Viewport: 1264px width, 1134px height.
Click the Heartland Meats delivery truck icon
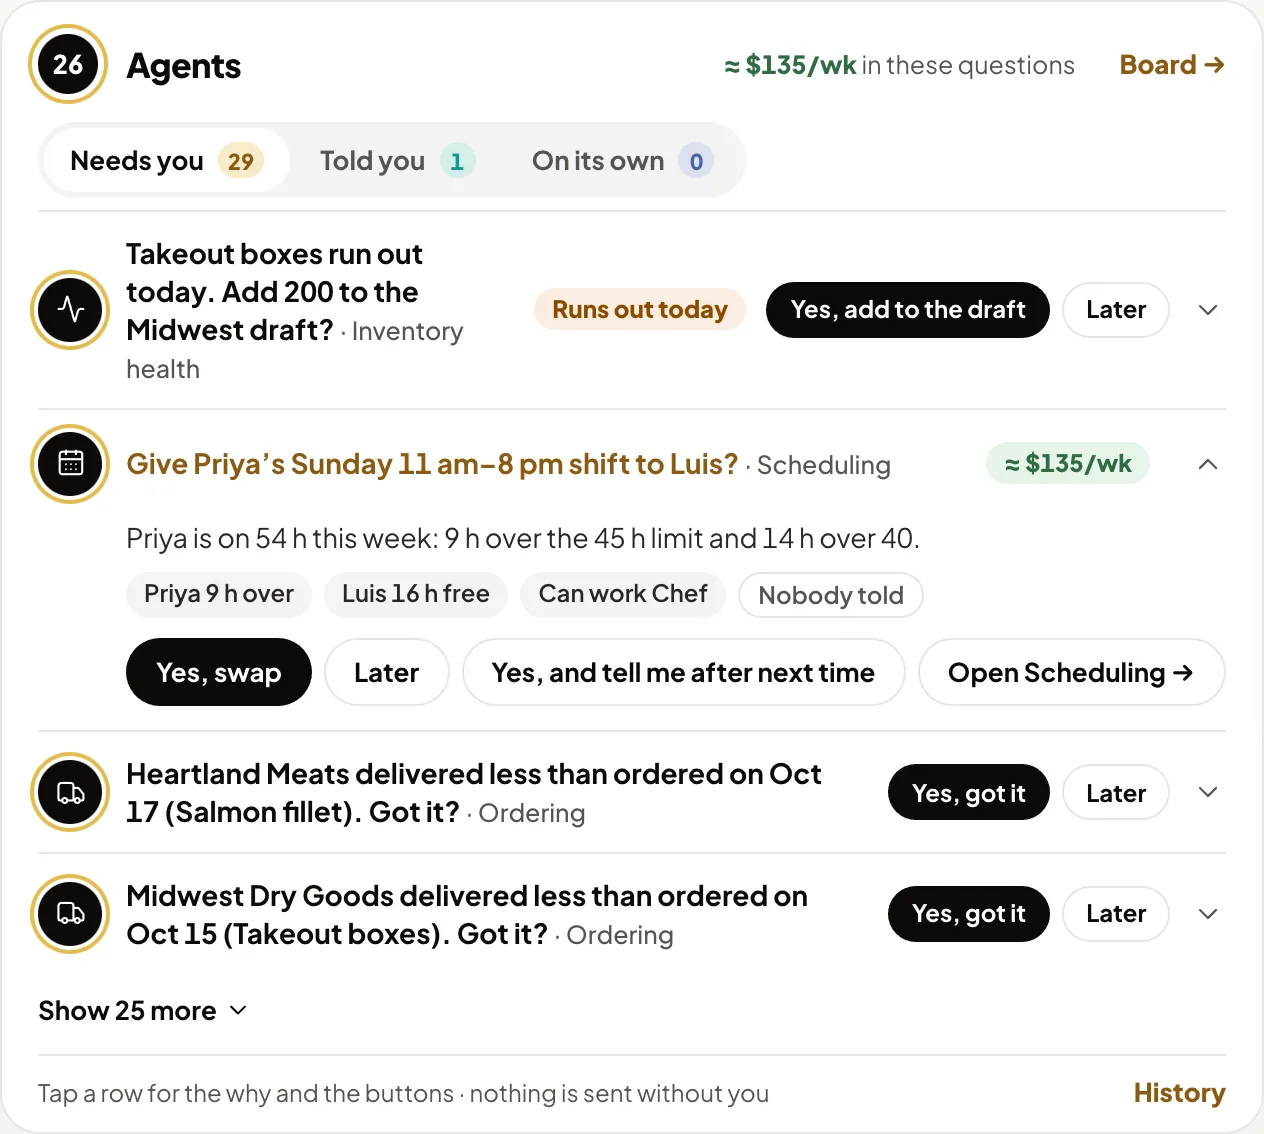(70, 792)
